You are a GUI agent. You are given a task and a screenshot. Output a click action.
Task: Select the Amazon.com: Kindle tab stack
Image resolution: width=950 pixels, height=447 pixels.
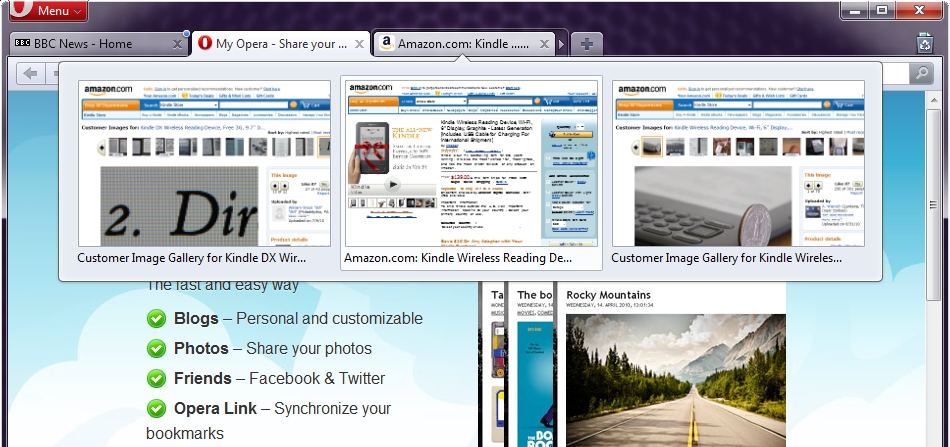click(x=463, y=44)
